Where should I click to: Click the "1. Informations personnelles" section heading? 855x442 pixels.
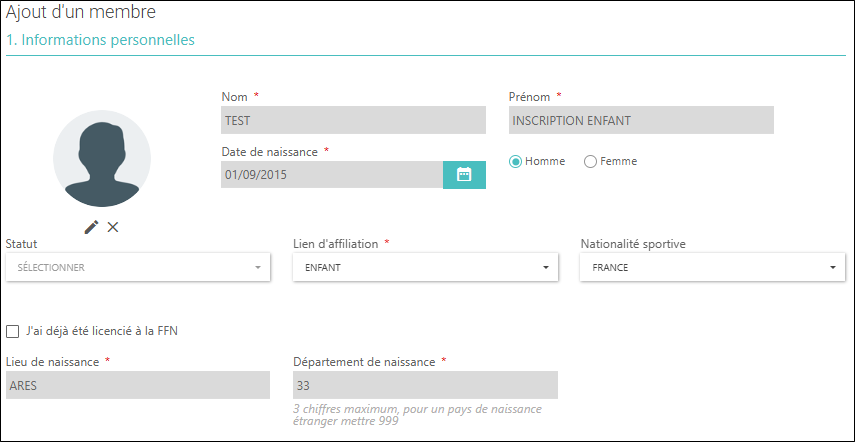(100, 40)
